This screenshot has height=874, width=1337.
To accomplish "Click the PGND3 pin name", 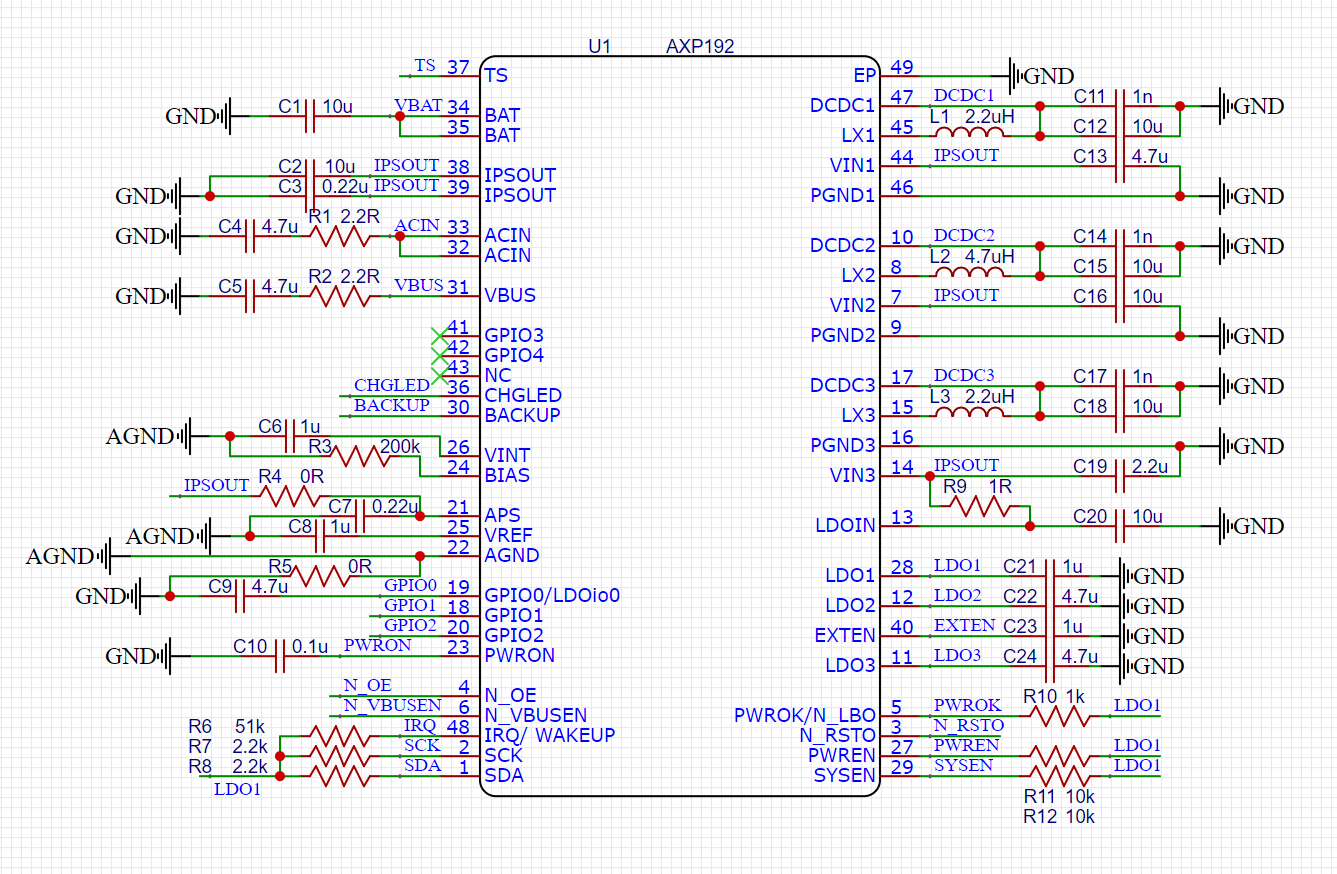I will tap(844, 446).
